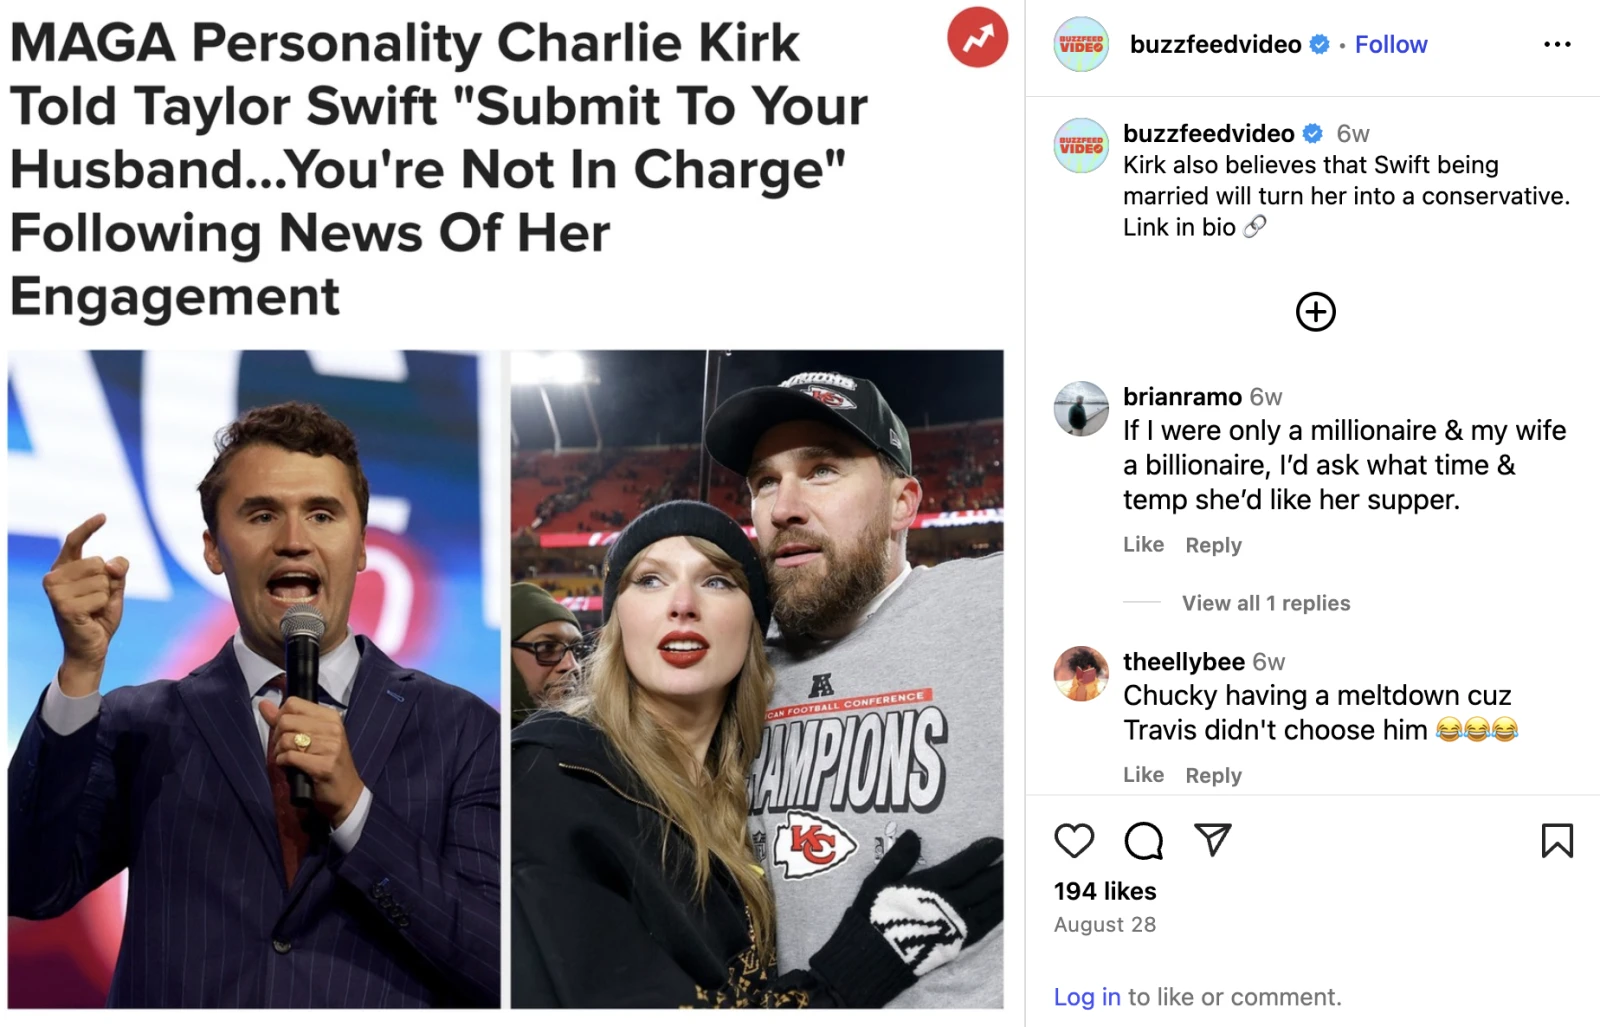Open the buzzfeedvideo username link
The image size is (1600, 1027).
pos(1215,44)
